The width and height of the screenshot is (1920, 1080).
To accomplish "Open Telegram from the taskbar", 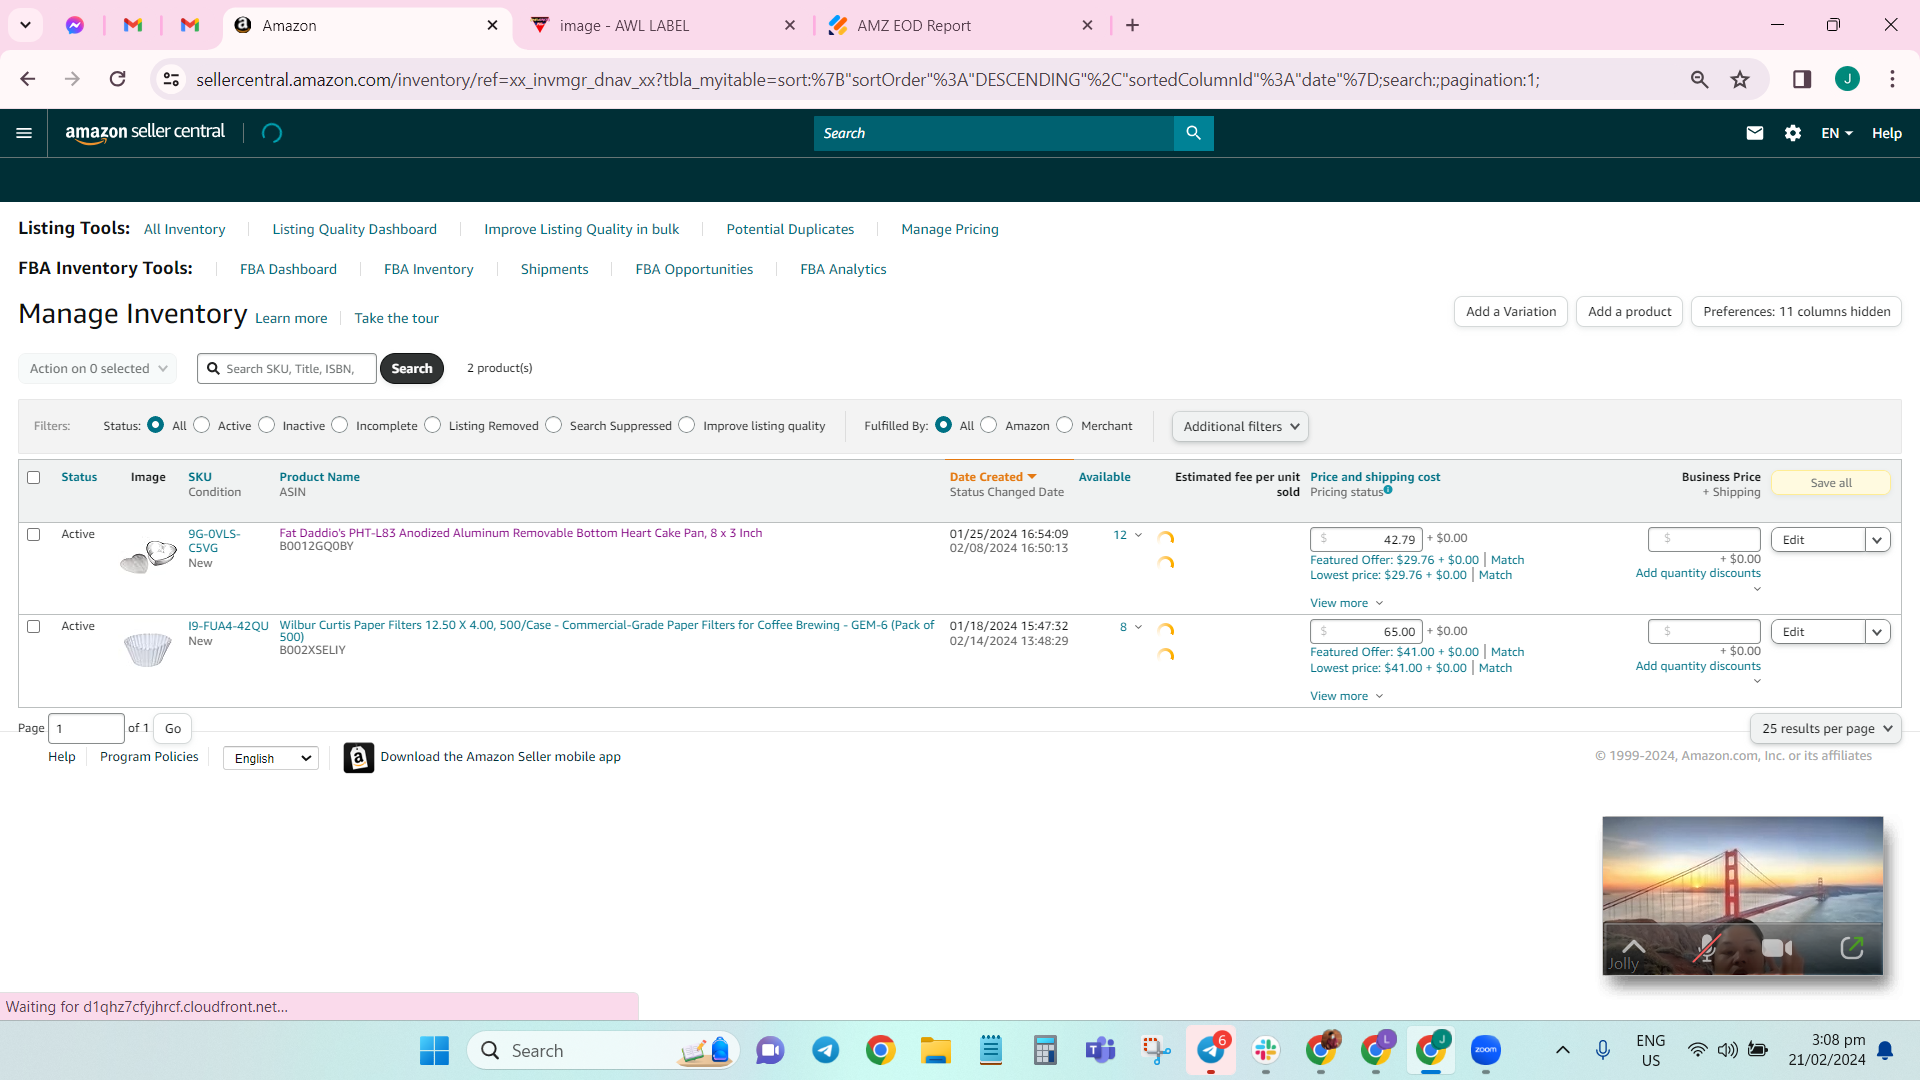I will tap(825, 1050).
